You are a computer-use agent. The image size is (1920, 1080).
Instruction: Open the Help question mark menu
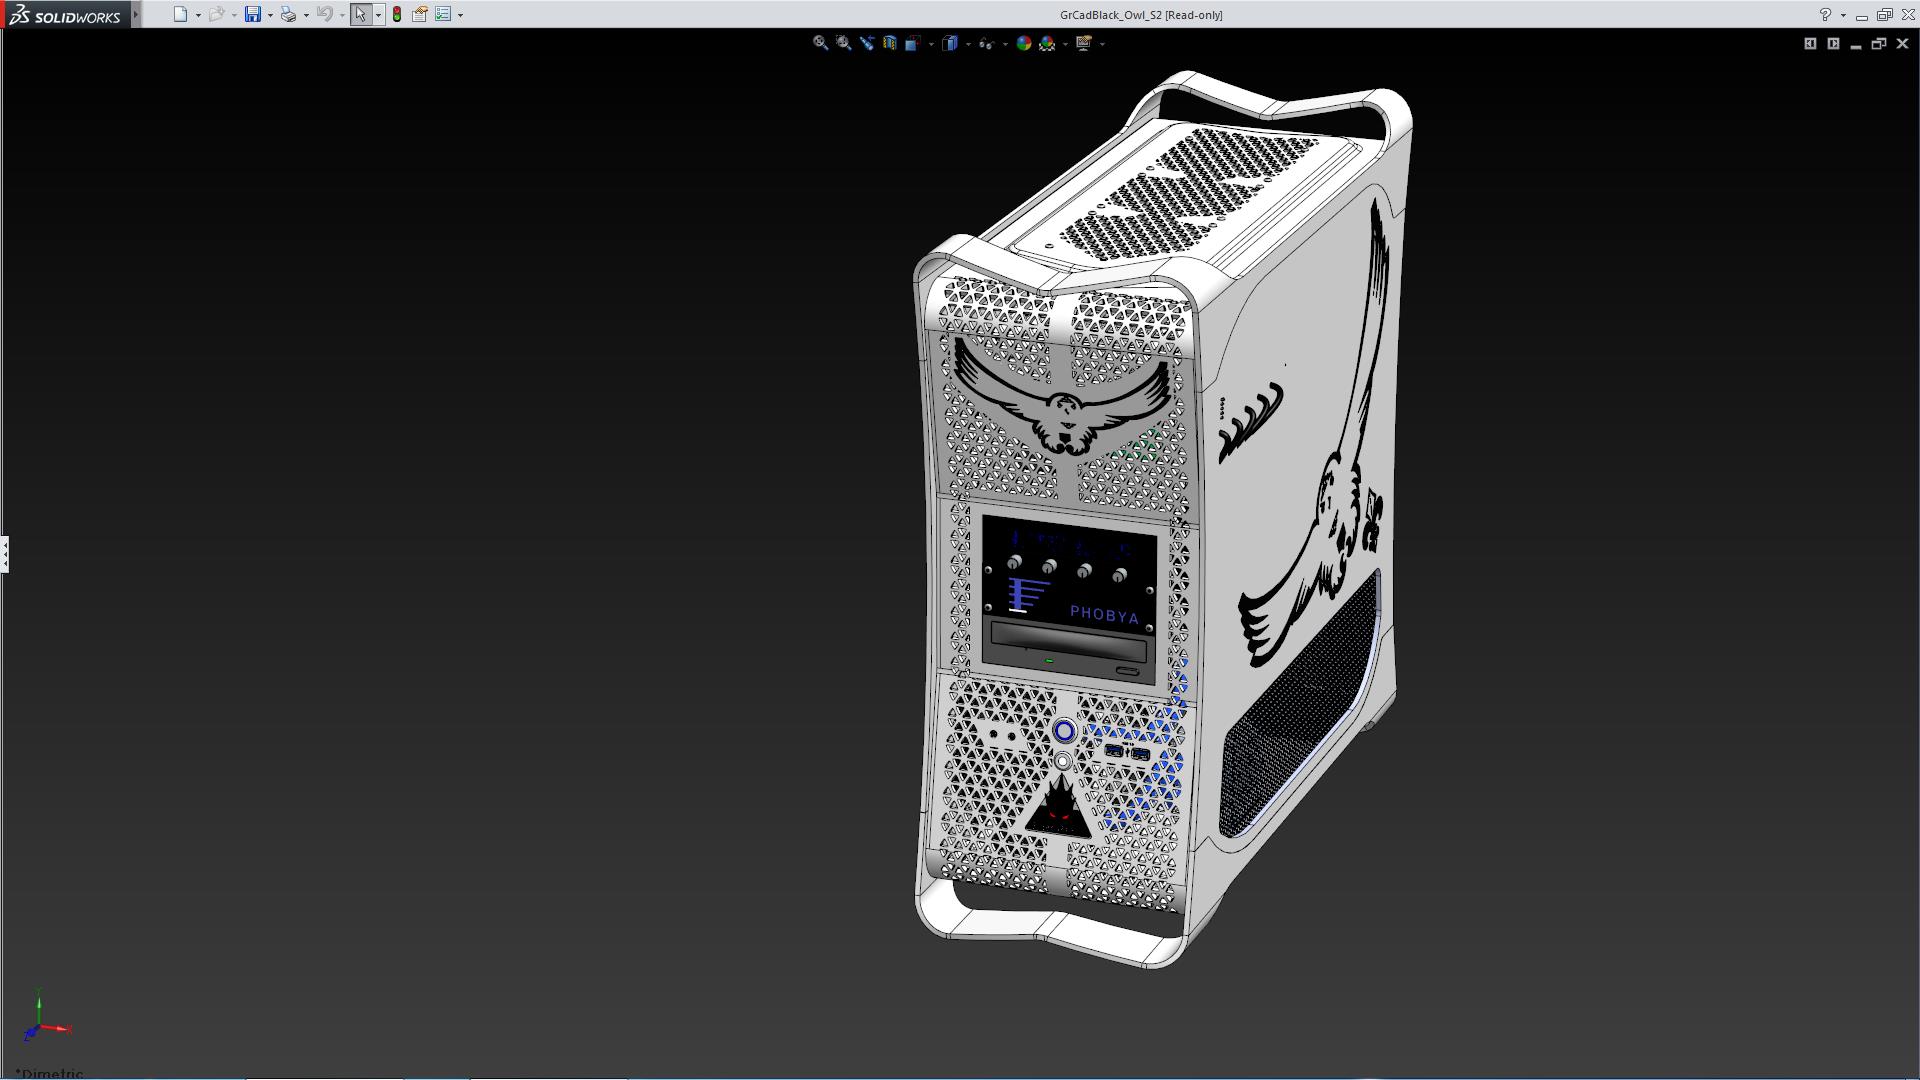pyautogui.click(x=1825, y=14)
